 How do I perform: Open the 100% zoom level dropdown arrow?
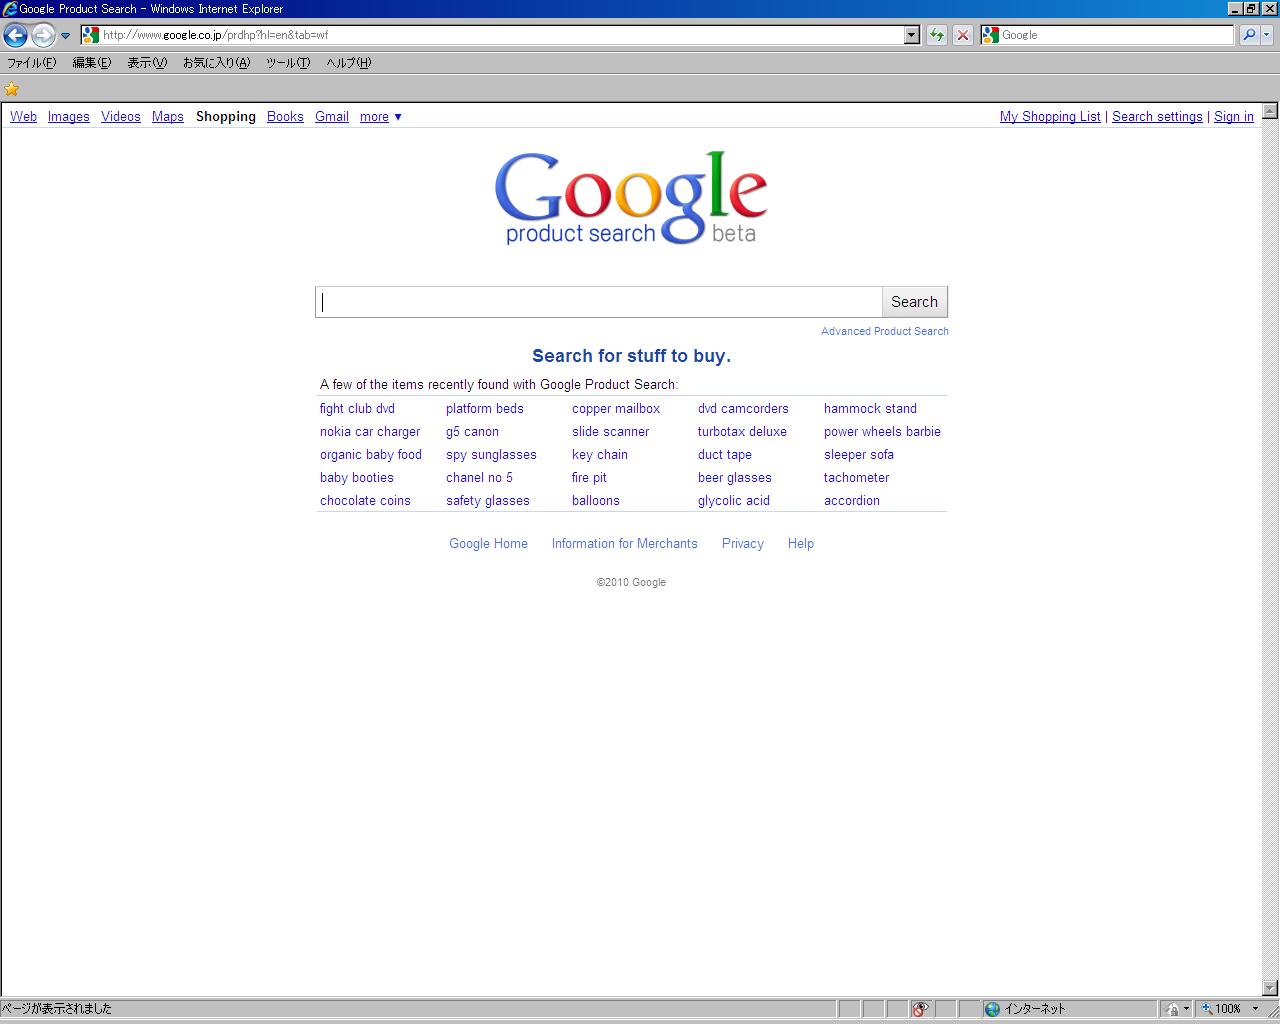point(1256,1009)
